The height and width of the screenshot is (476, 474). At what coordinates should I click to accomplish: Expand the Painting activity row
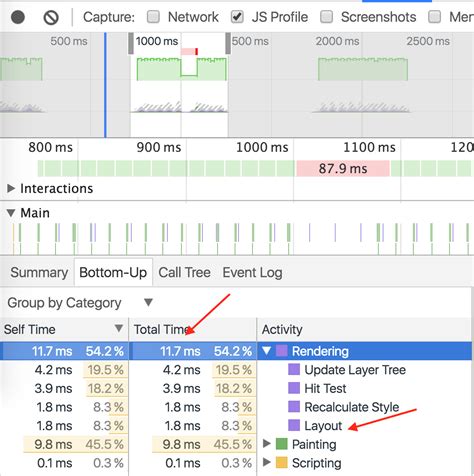pyautogui.click(x=266, y=443)
